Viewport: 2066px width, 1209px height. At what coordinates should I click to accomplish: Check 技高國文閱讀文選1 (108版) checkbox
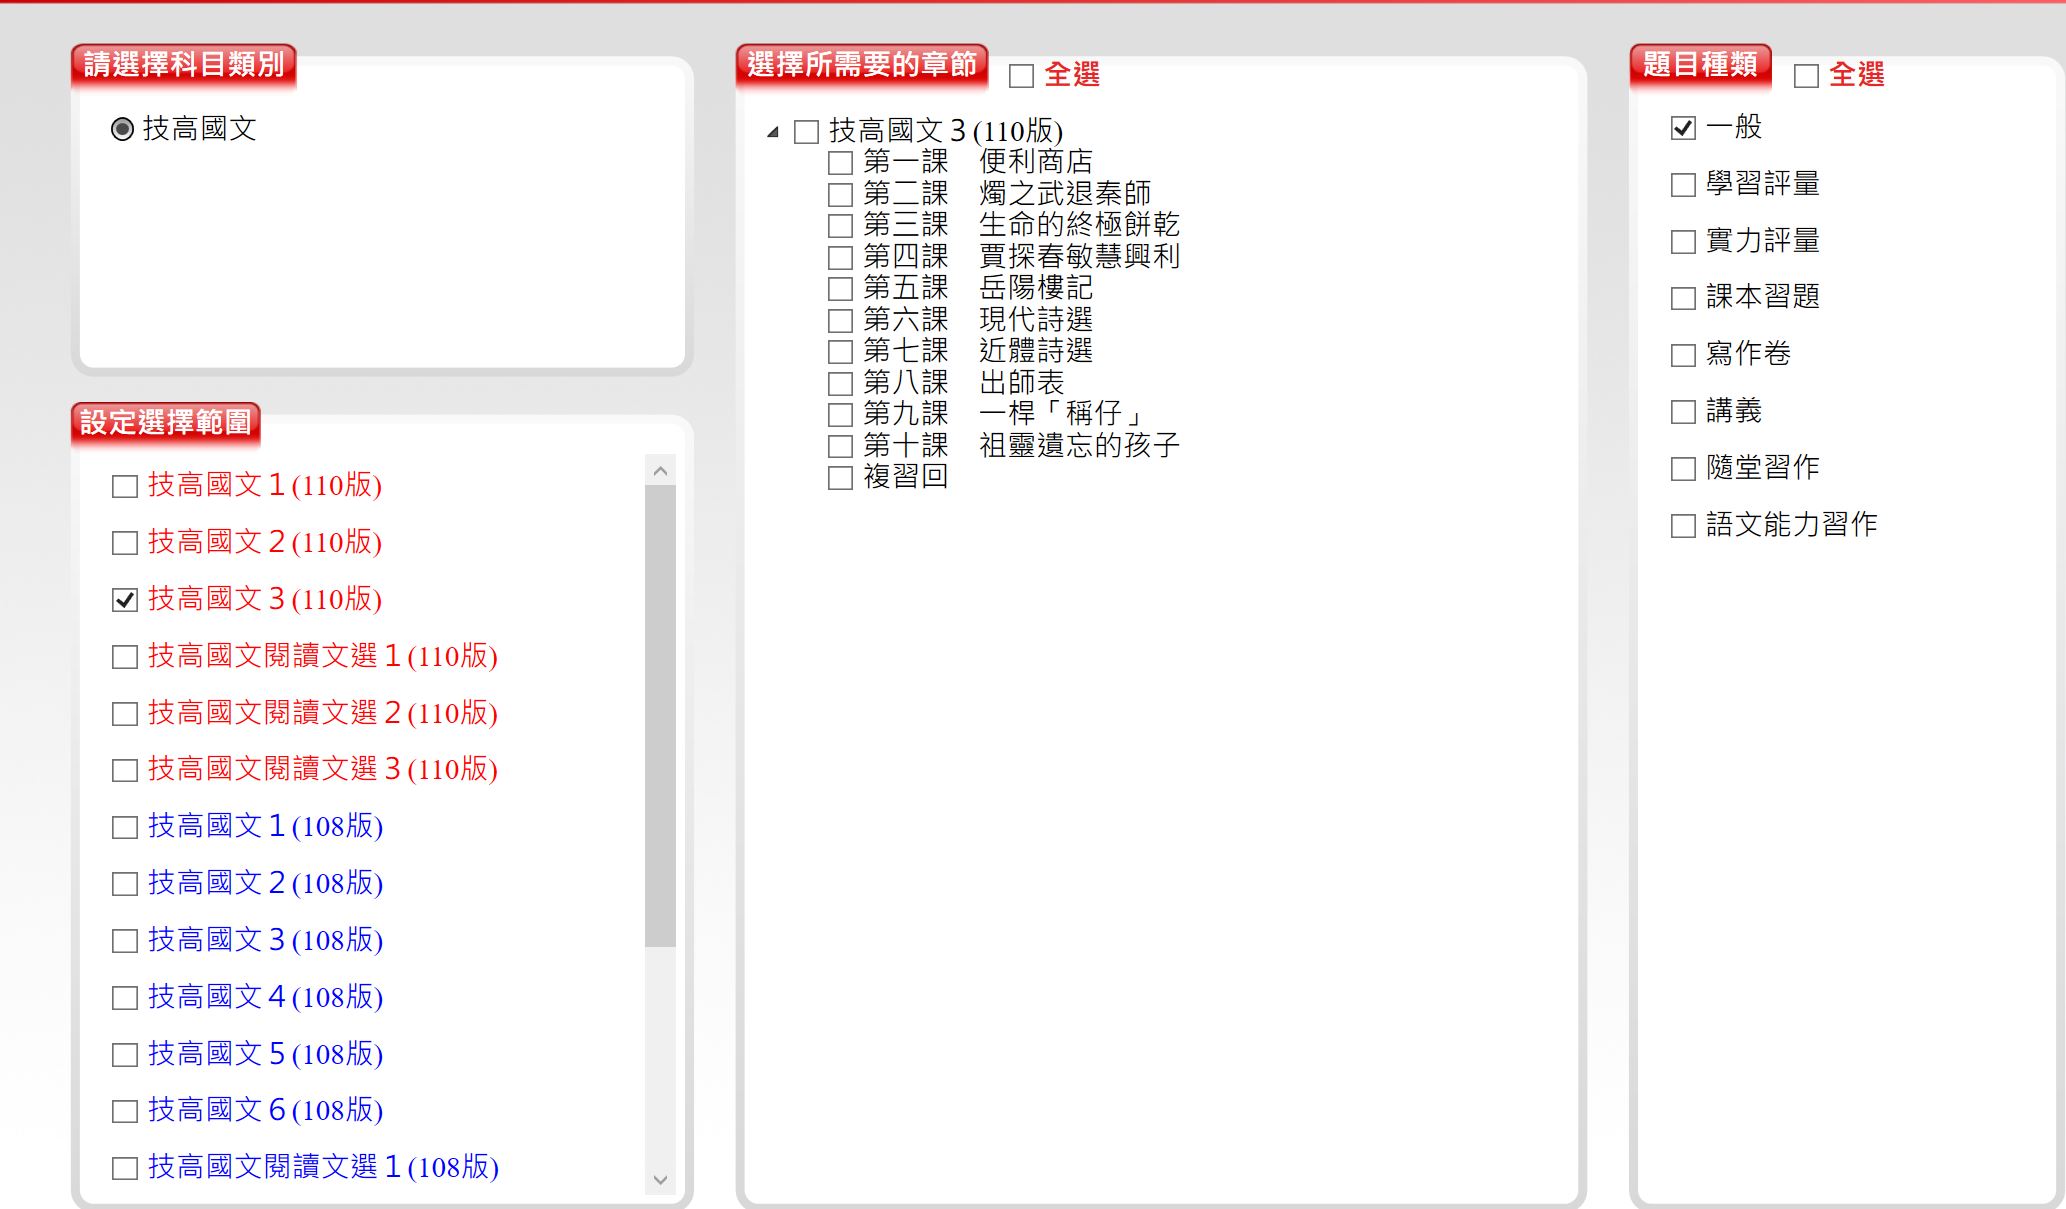point(125,1168)
